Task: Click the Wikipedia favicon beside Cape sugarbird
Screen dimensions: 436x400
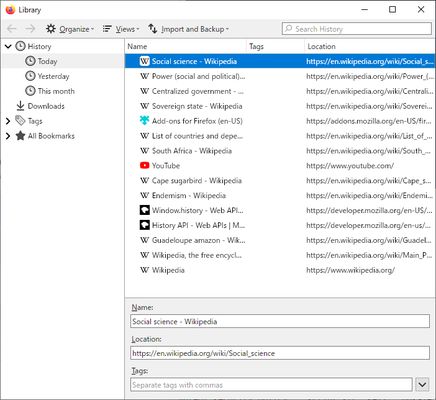Action: point(144,180)
